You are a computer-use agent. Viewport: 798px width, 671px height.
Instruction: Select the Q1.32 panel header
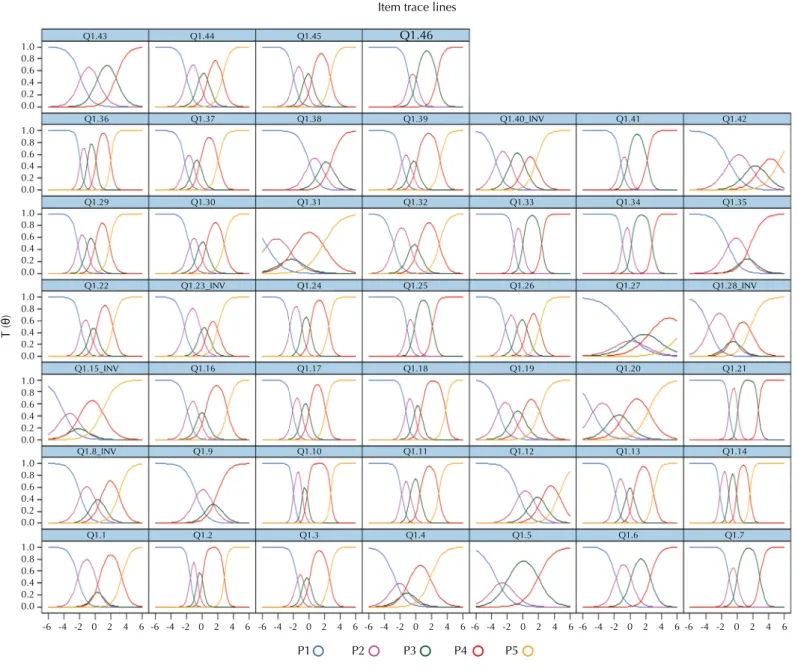[416, 202]
